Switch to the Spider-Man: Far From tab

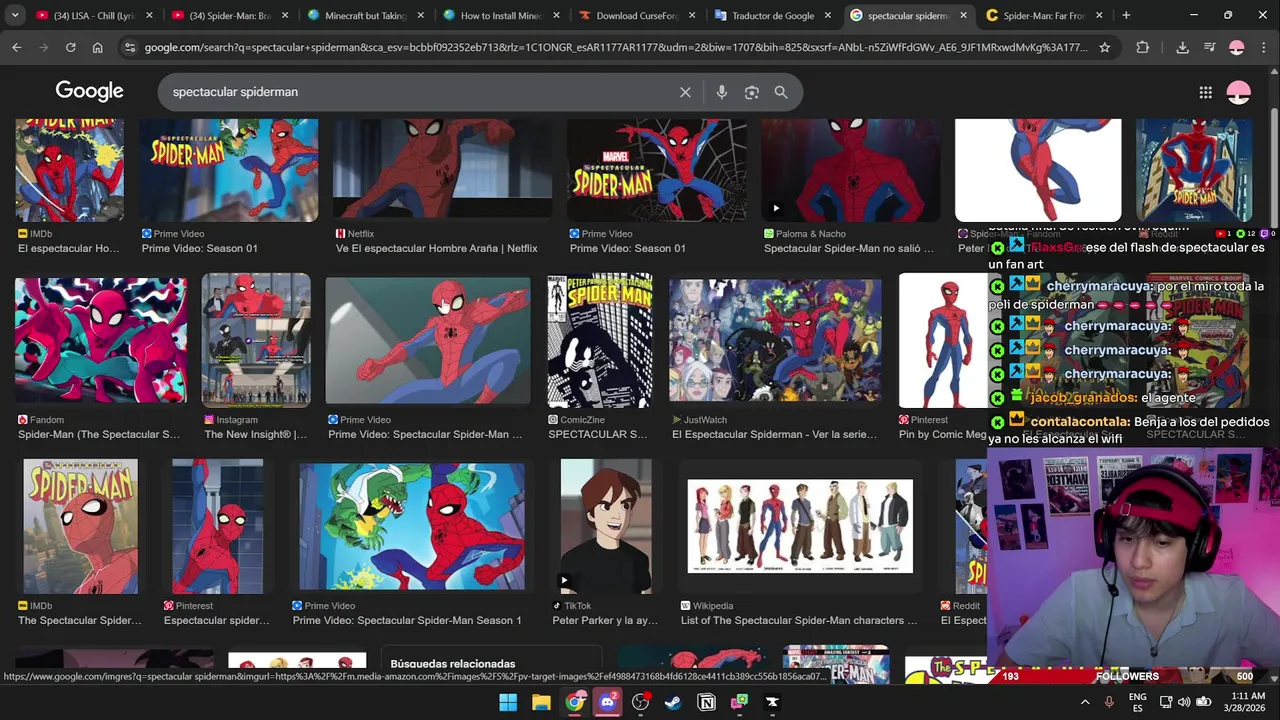pyautogui.click(x=1045, y=15)
